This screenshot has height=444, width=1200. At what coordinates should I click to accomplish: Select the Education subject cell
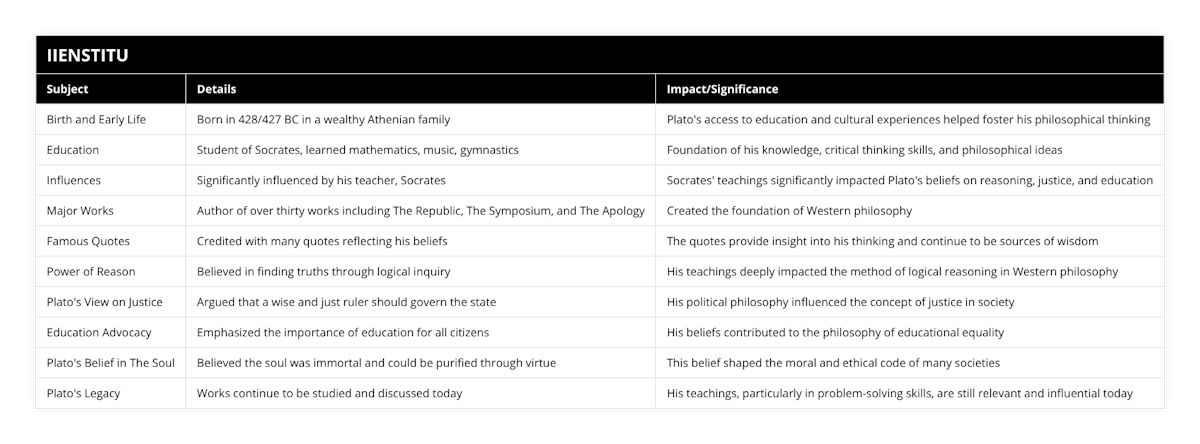tap(73, 149)
